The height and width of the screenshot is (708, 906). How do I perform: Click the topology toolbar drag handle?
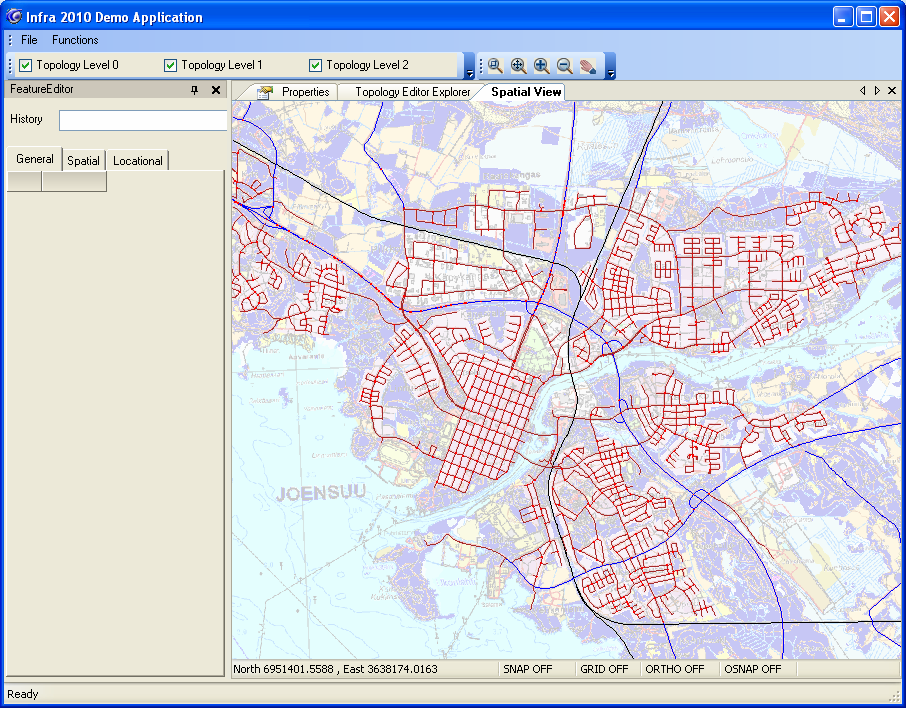point(10,65)
